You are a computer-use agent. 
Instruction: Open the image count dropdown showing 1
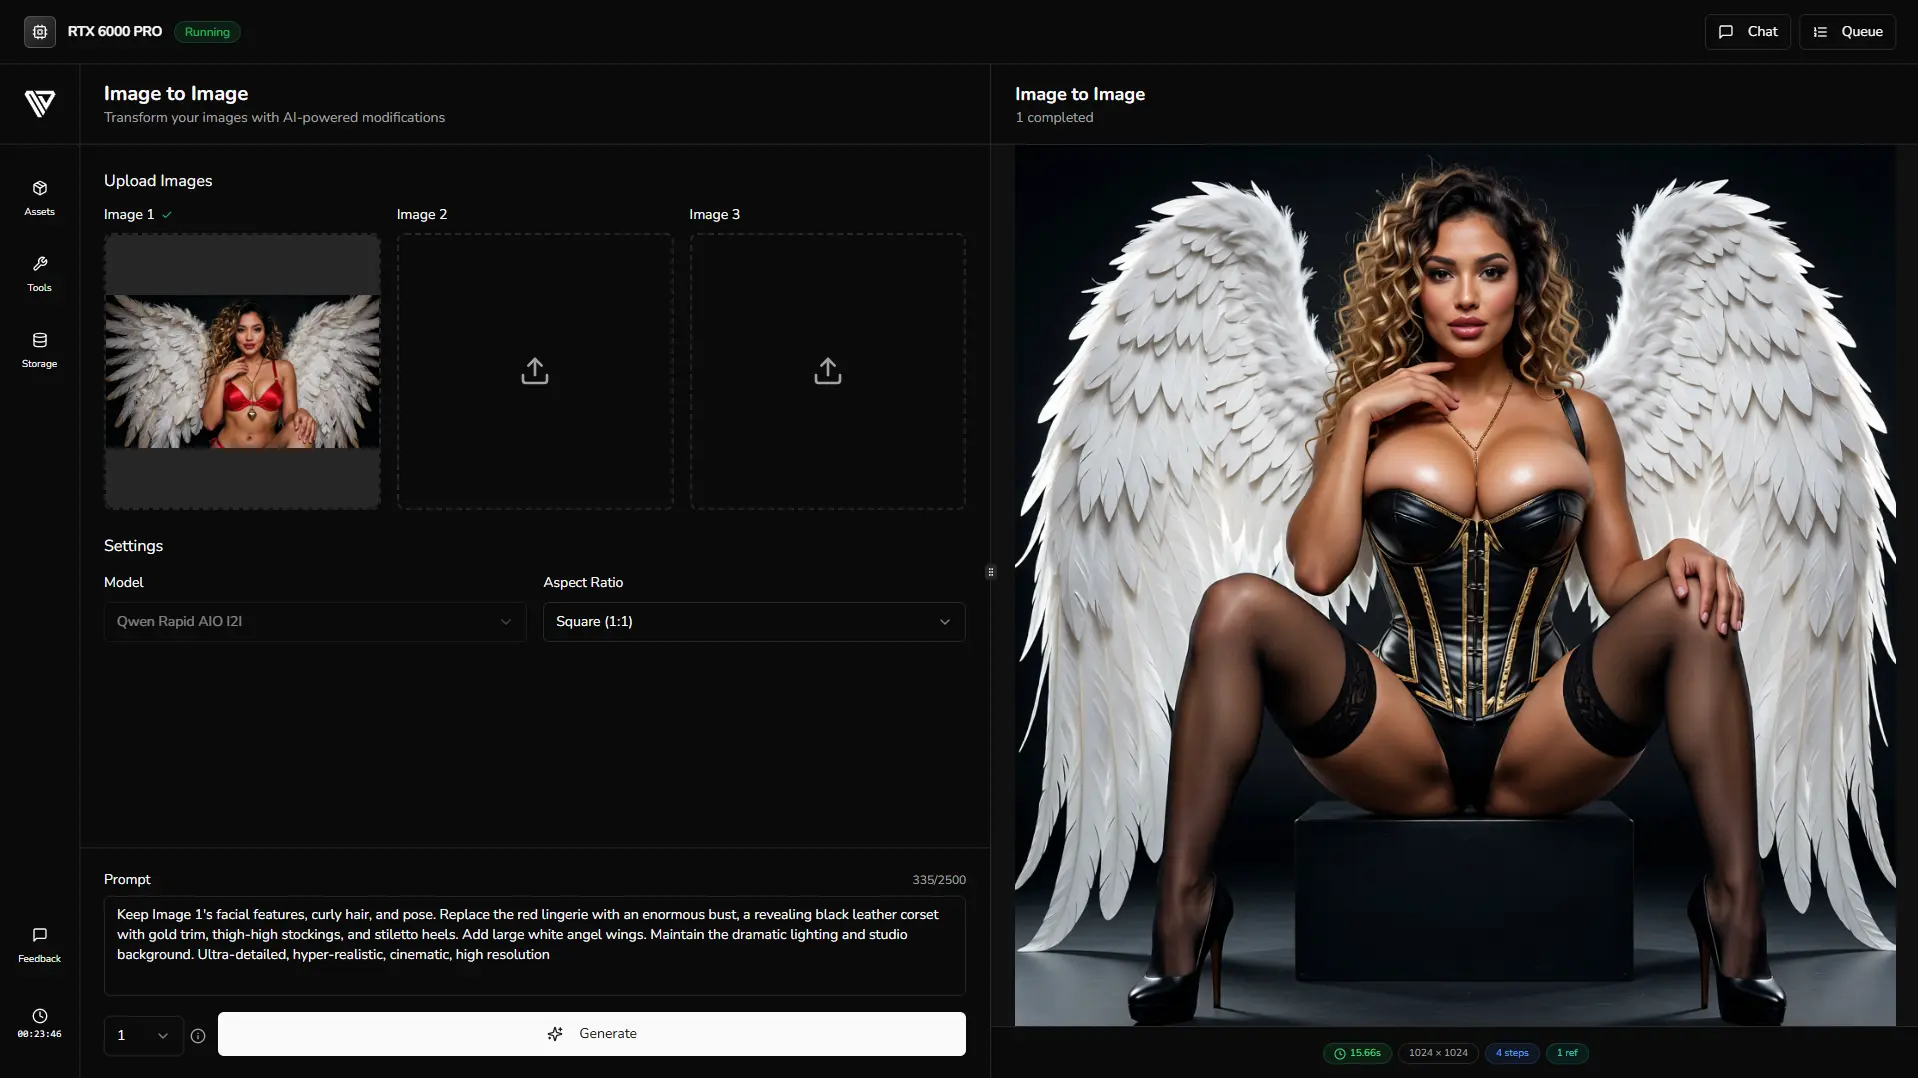tap(143, 1036)
